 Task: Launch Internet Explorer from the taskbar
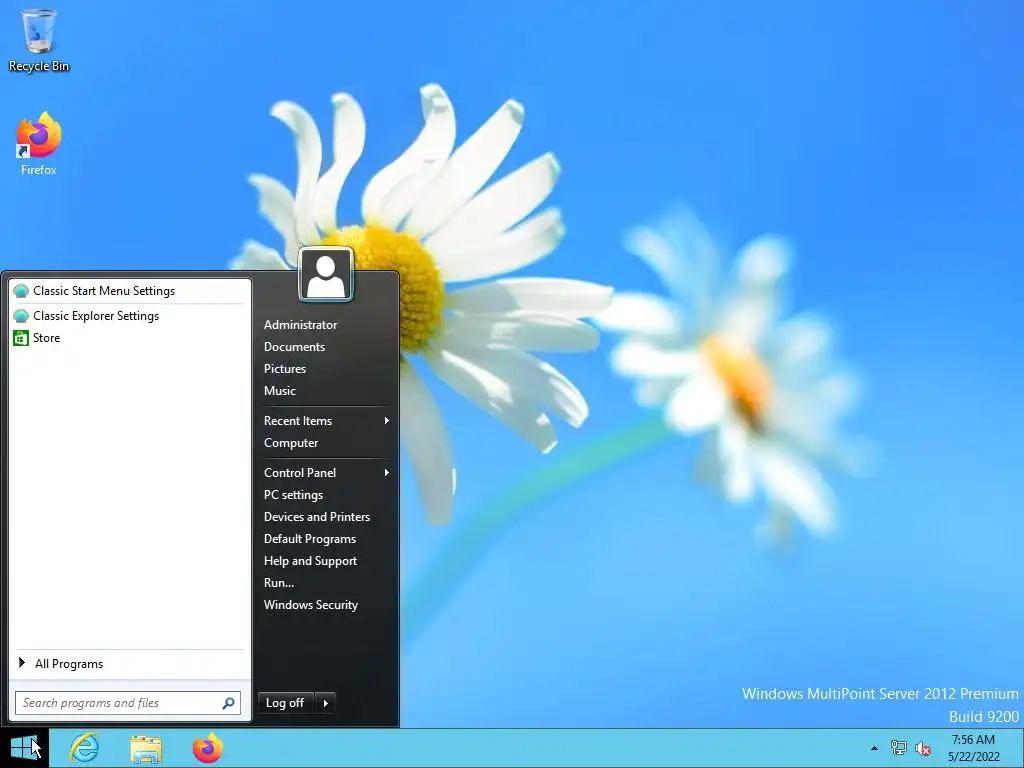click(84, 748)
